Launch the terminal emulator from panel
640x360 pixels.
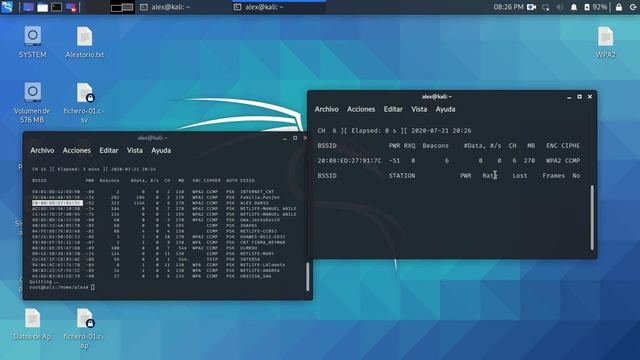point(57,7)
